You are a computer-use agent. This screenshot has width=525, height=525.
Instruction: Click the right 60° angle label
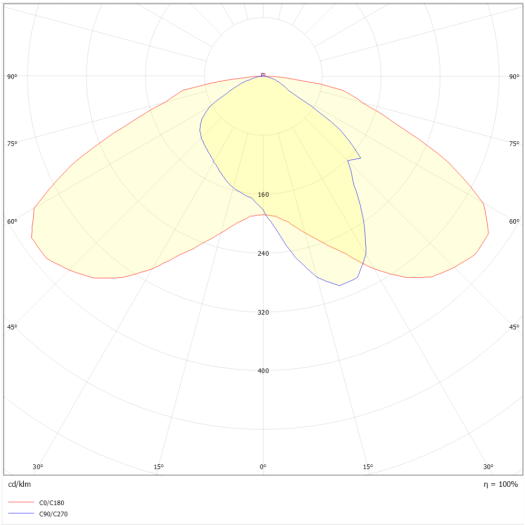[514, 221]
